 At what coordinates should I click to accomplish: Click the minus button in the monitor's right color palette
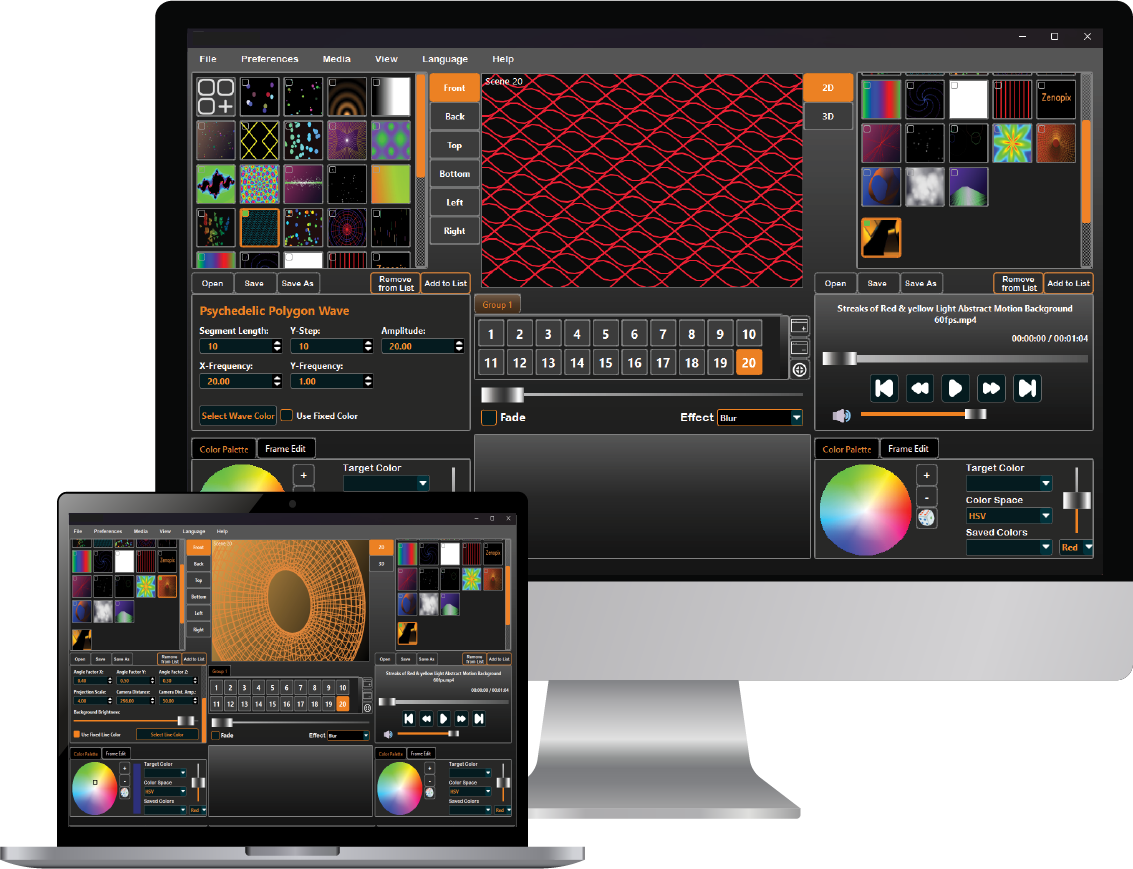(926, 497)
